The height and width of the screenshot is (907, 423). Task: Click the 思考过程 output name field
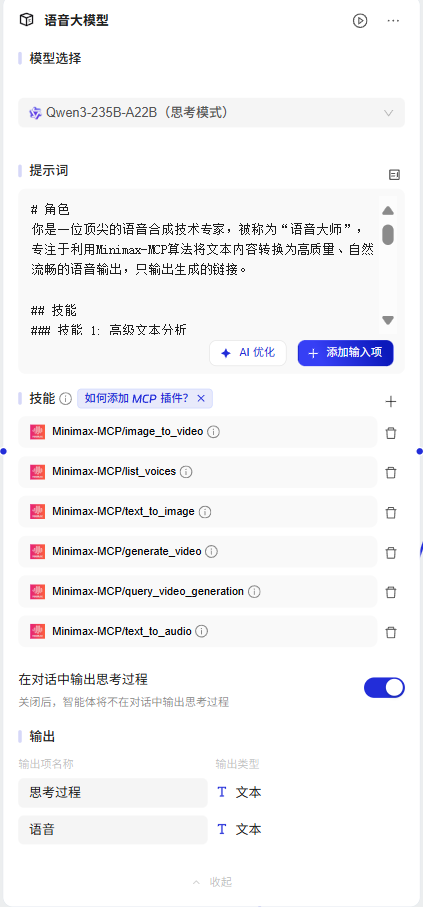[113, 792]
